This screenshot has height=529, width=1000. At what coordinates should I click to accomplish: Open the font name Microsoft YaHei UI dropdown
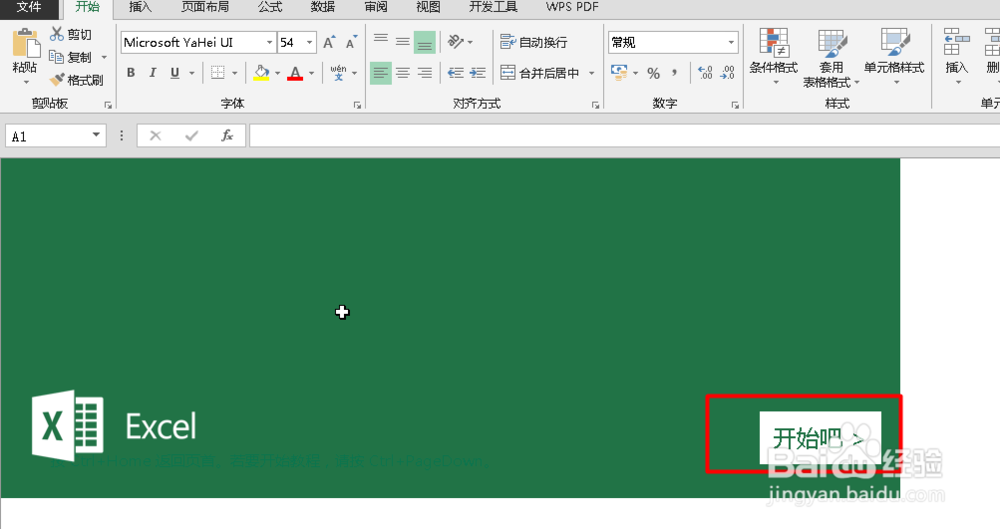270,43
